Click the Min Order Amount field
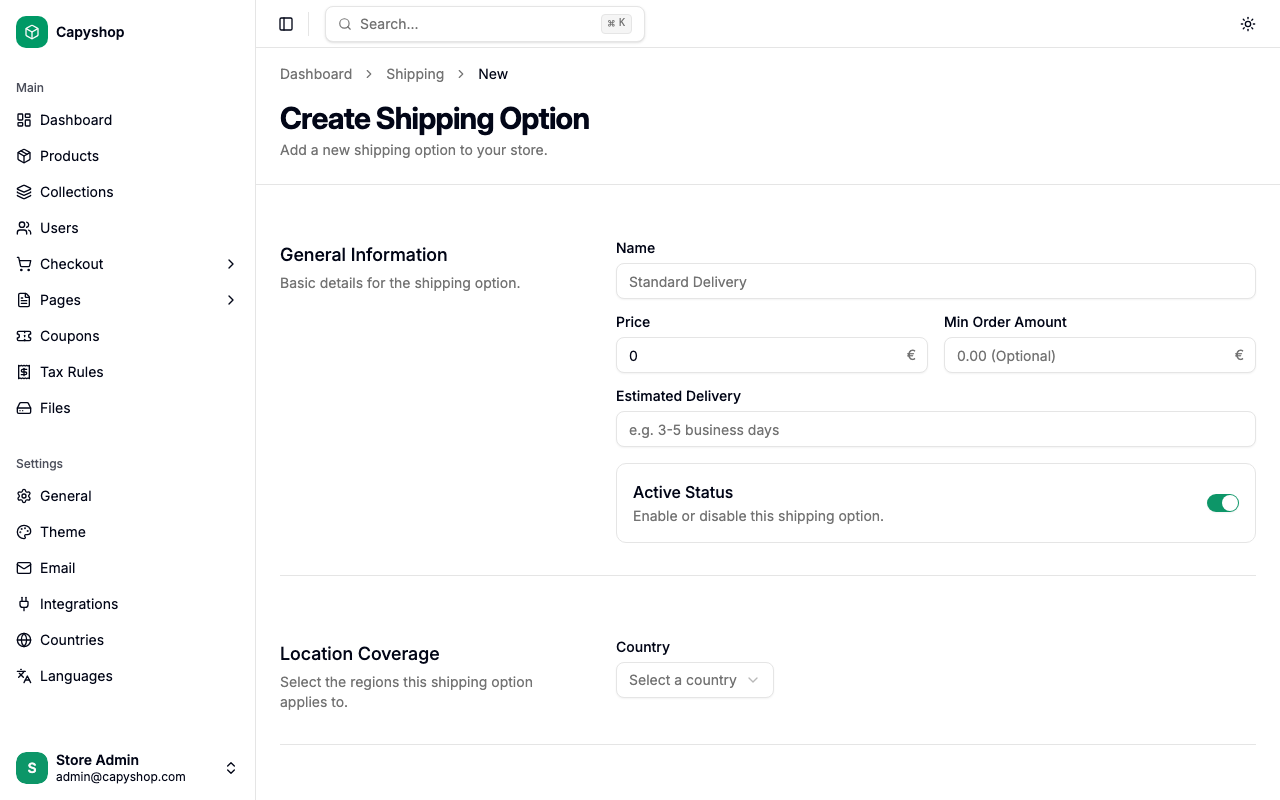The image size is (1280, 800). click(1100, 356)
